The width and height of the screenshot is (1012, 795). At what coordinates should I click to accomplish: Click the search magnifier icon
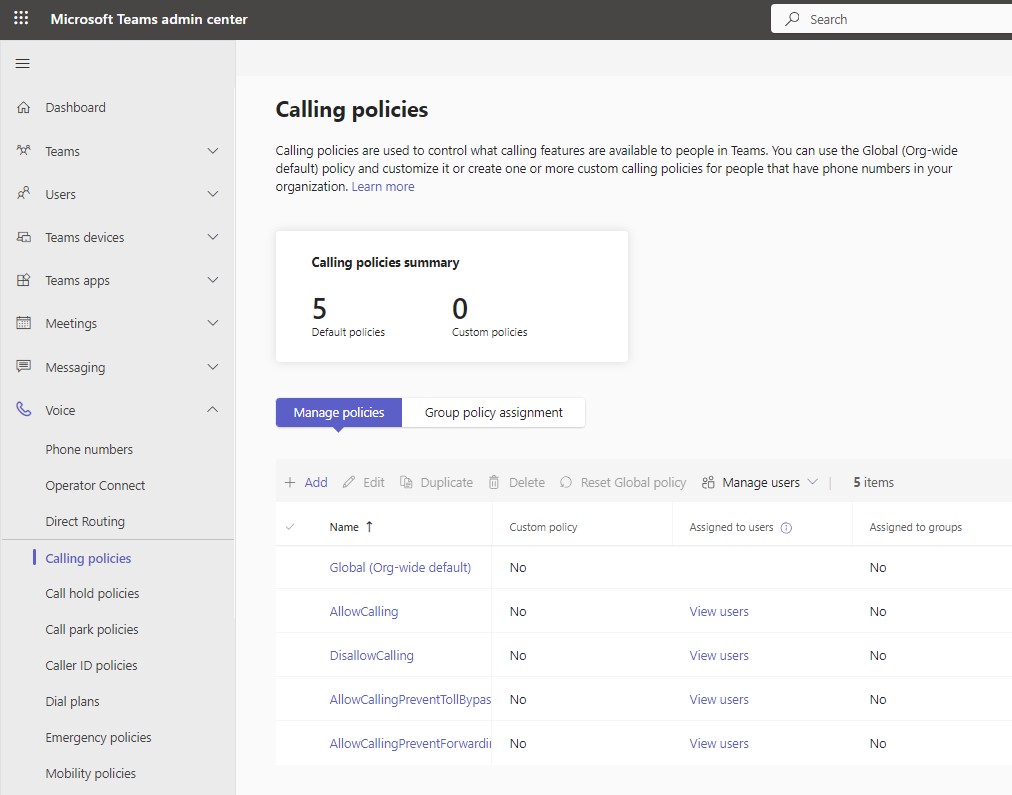tap(792, 19)
